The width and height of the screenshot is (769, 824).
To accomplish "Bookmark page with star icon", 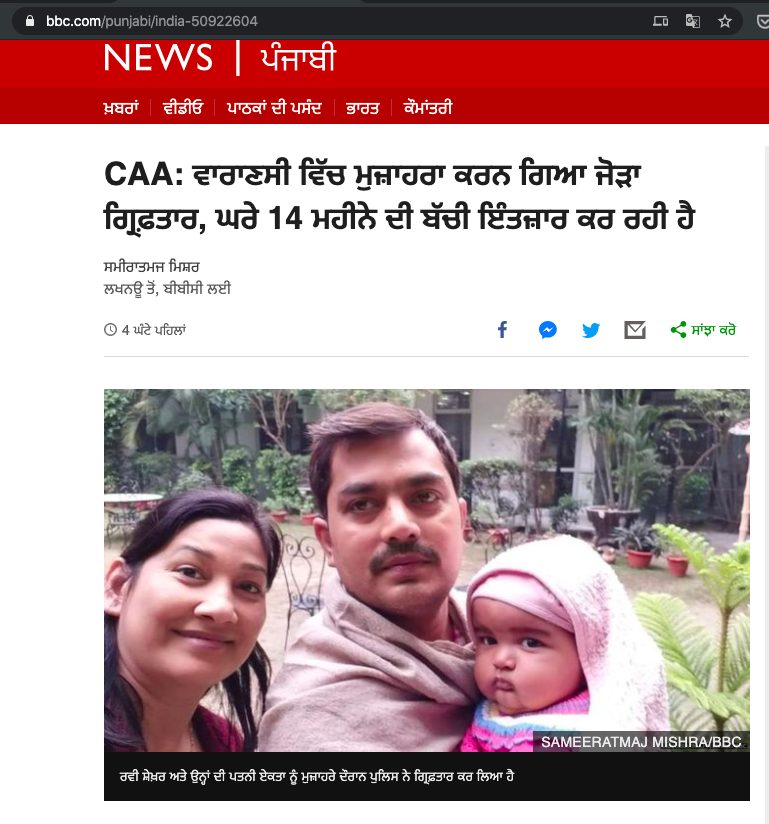I will tap(725, 21).
